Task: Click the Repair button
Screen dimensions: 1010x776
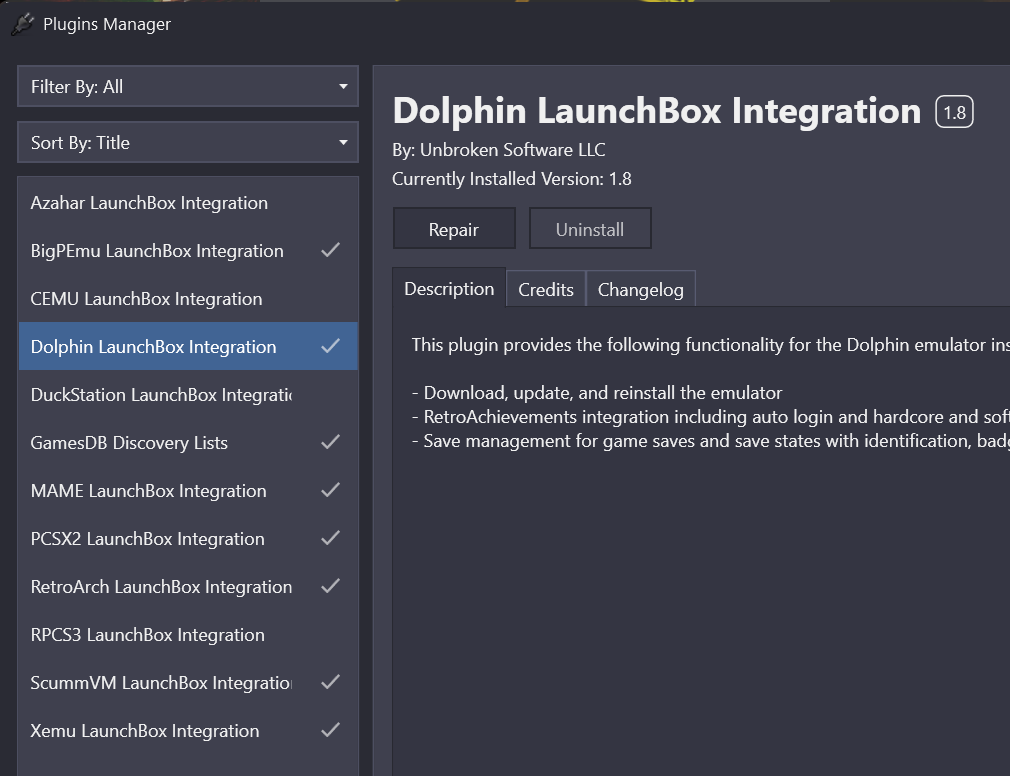Action: click(454, 229)
